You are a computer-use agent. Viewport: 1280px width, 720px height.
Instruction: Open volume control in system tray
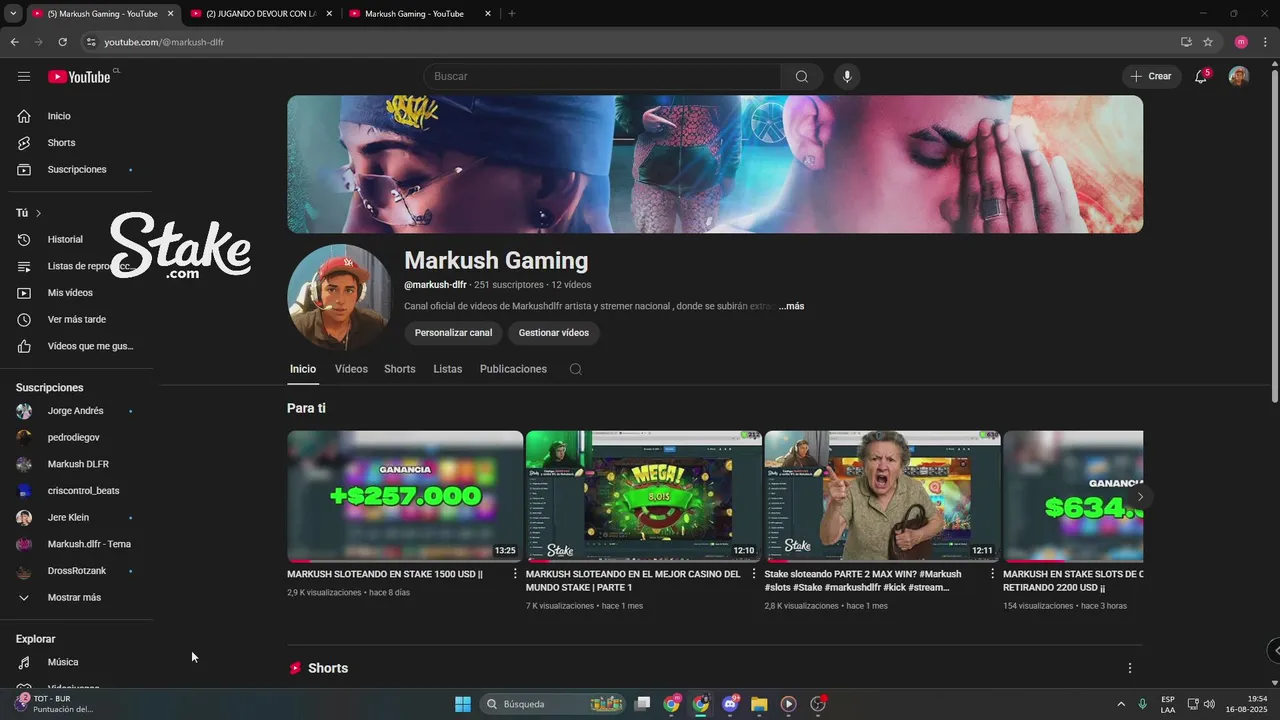pos(1209,704)
